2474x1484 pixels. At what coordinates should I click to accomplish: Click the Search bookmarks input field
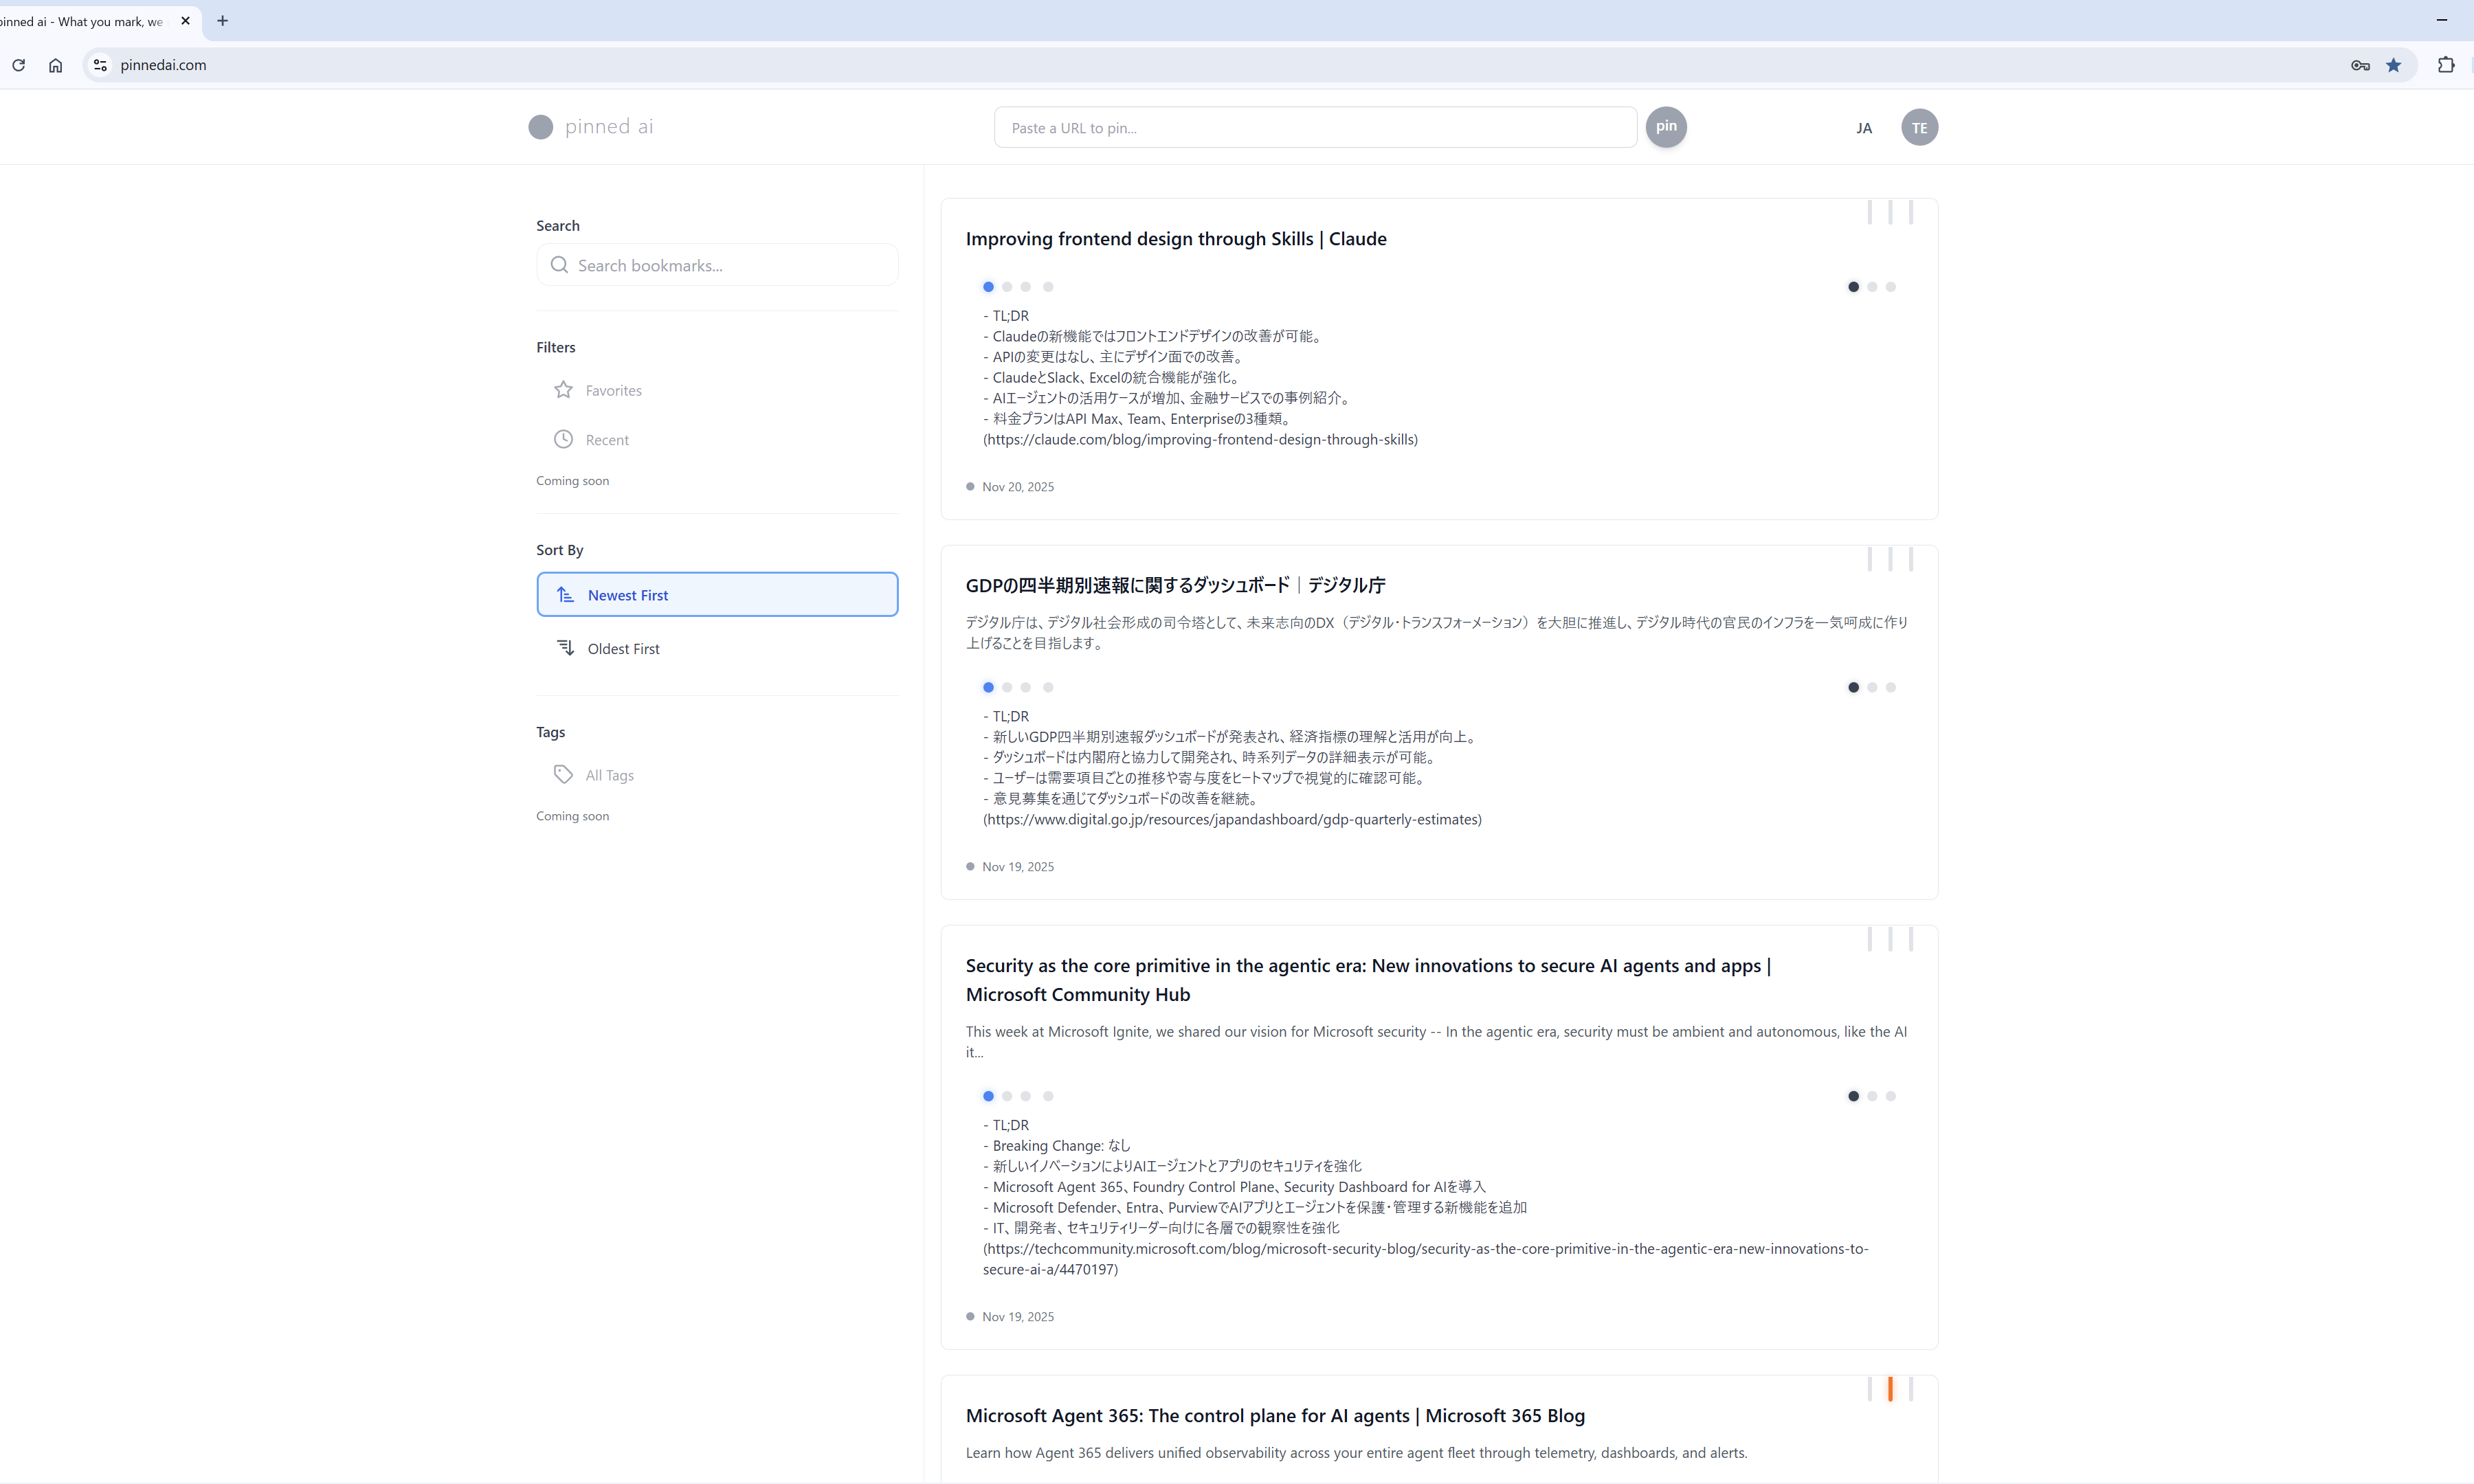pyautogui.click(x=730, y=265)
